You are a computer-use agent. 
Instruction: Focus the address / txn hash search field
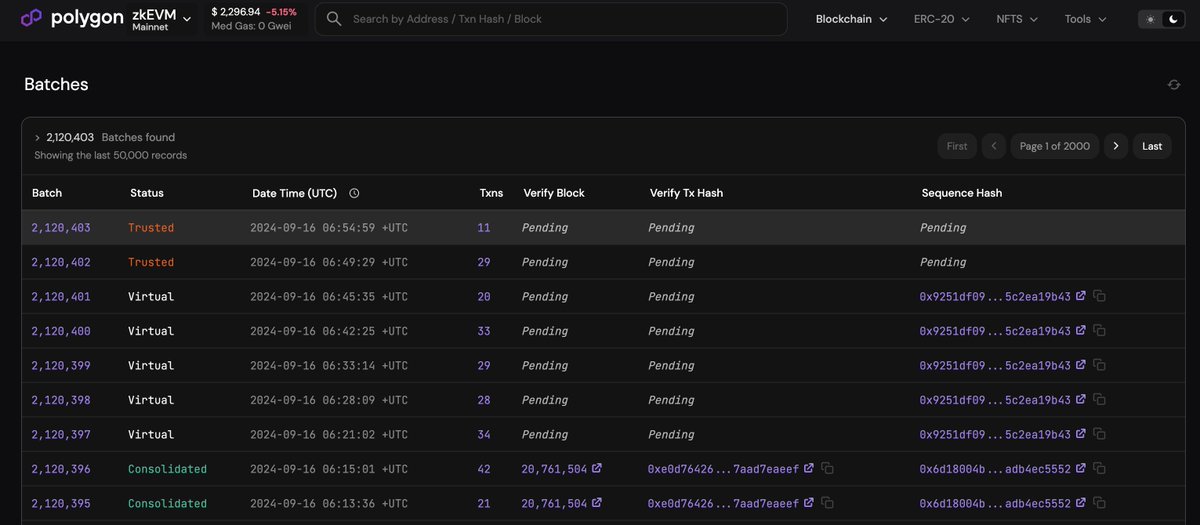point(551,19)
